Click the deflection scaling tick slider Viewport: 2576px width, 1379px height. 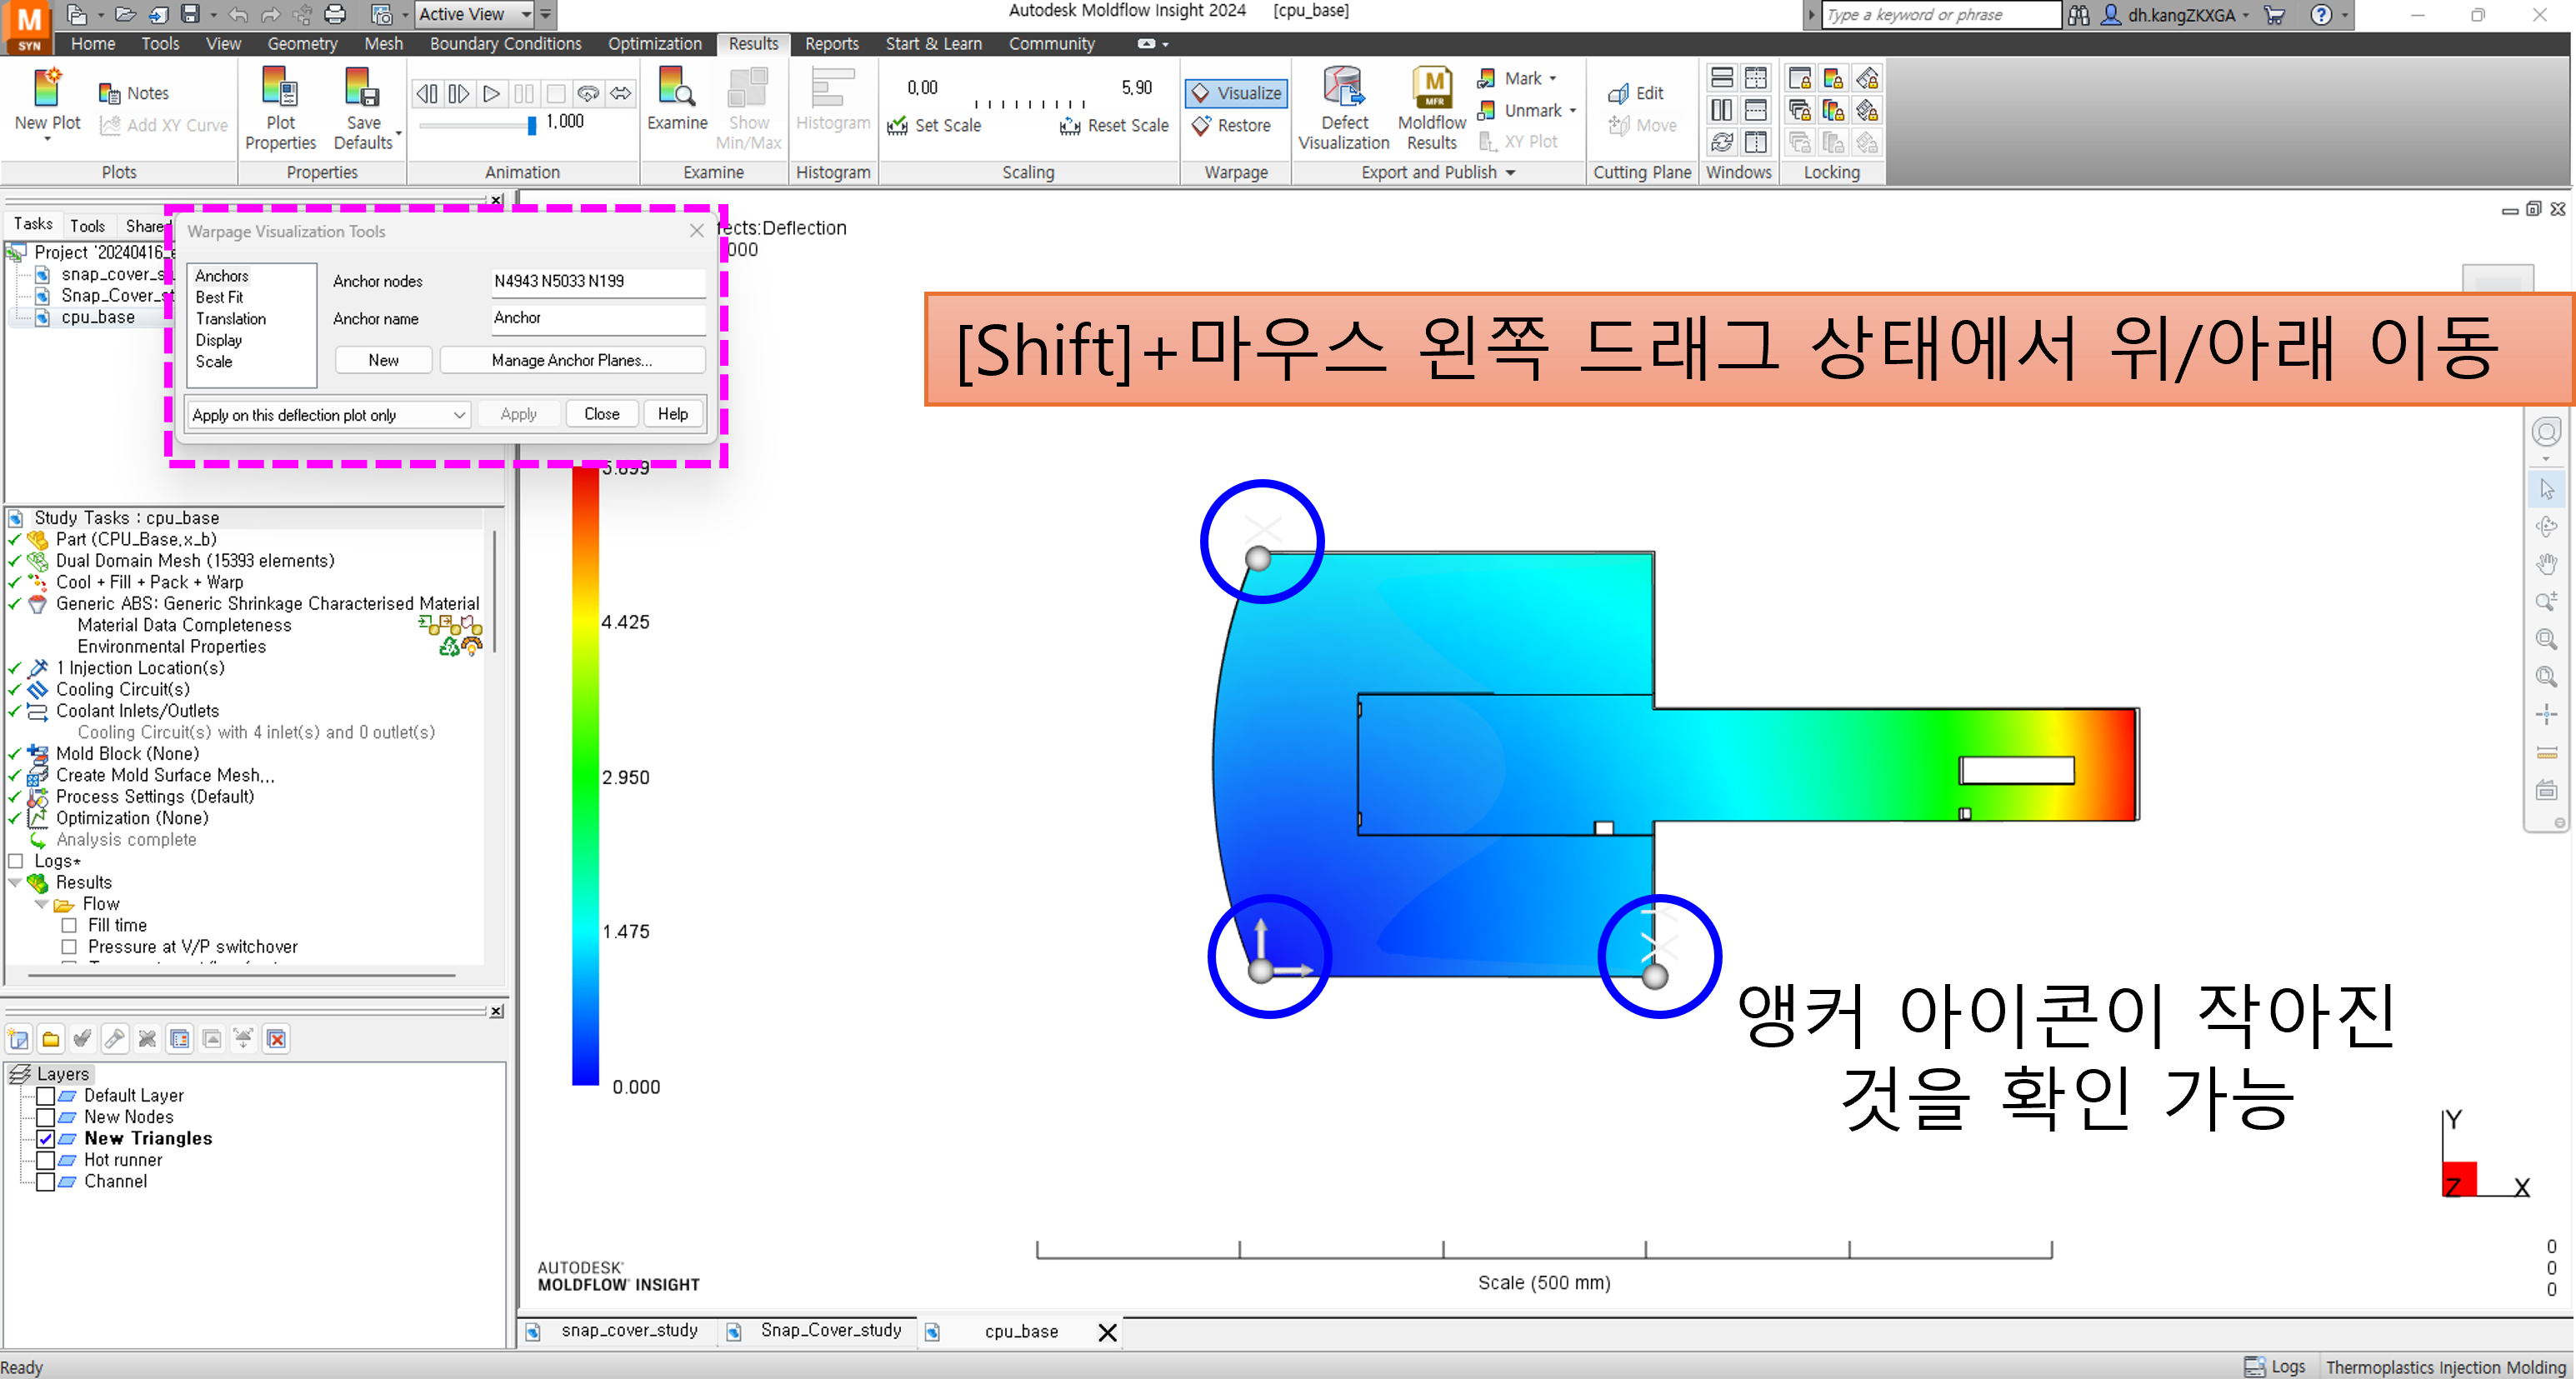click(x=1029, y=103)
